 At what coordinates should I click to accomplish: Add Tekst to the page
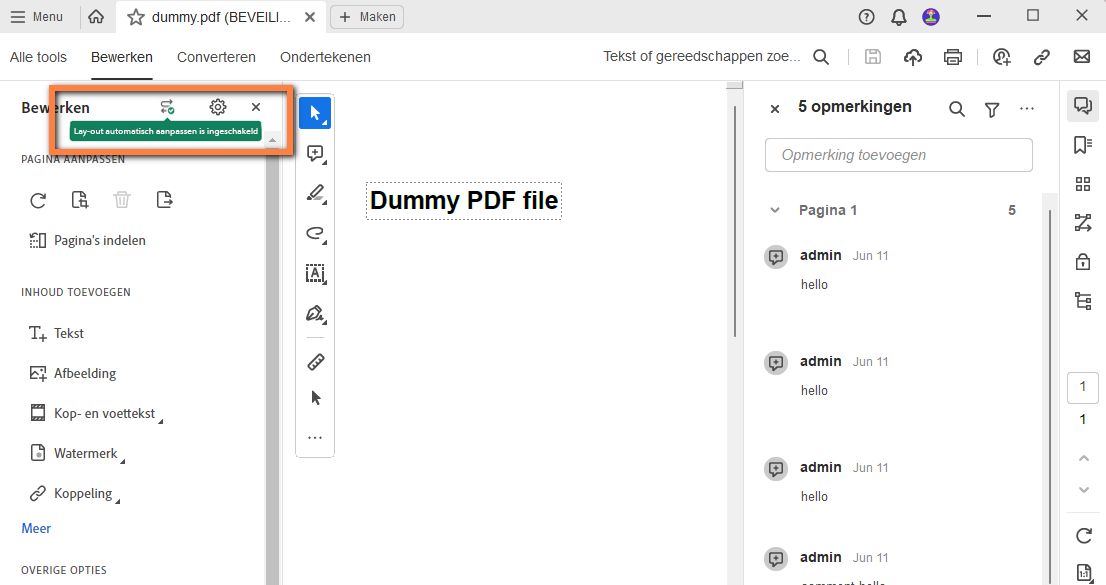(x=56, y=333)
